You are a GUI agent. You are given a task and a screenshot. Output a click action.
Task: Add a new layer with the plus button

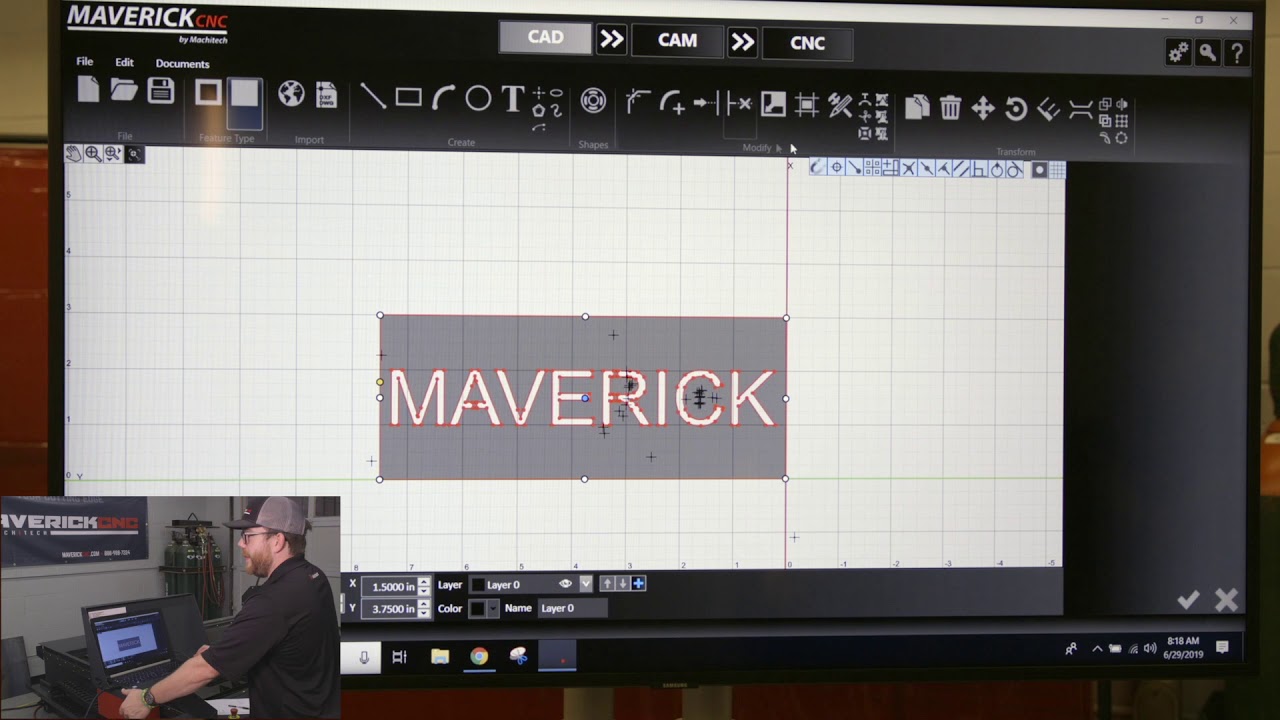pos(638,584)
